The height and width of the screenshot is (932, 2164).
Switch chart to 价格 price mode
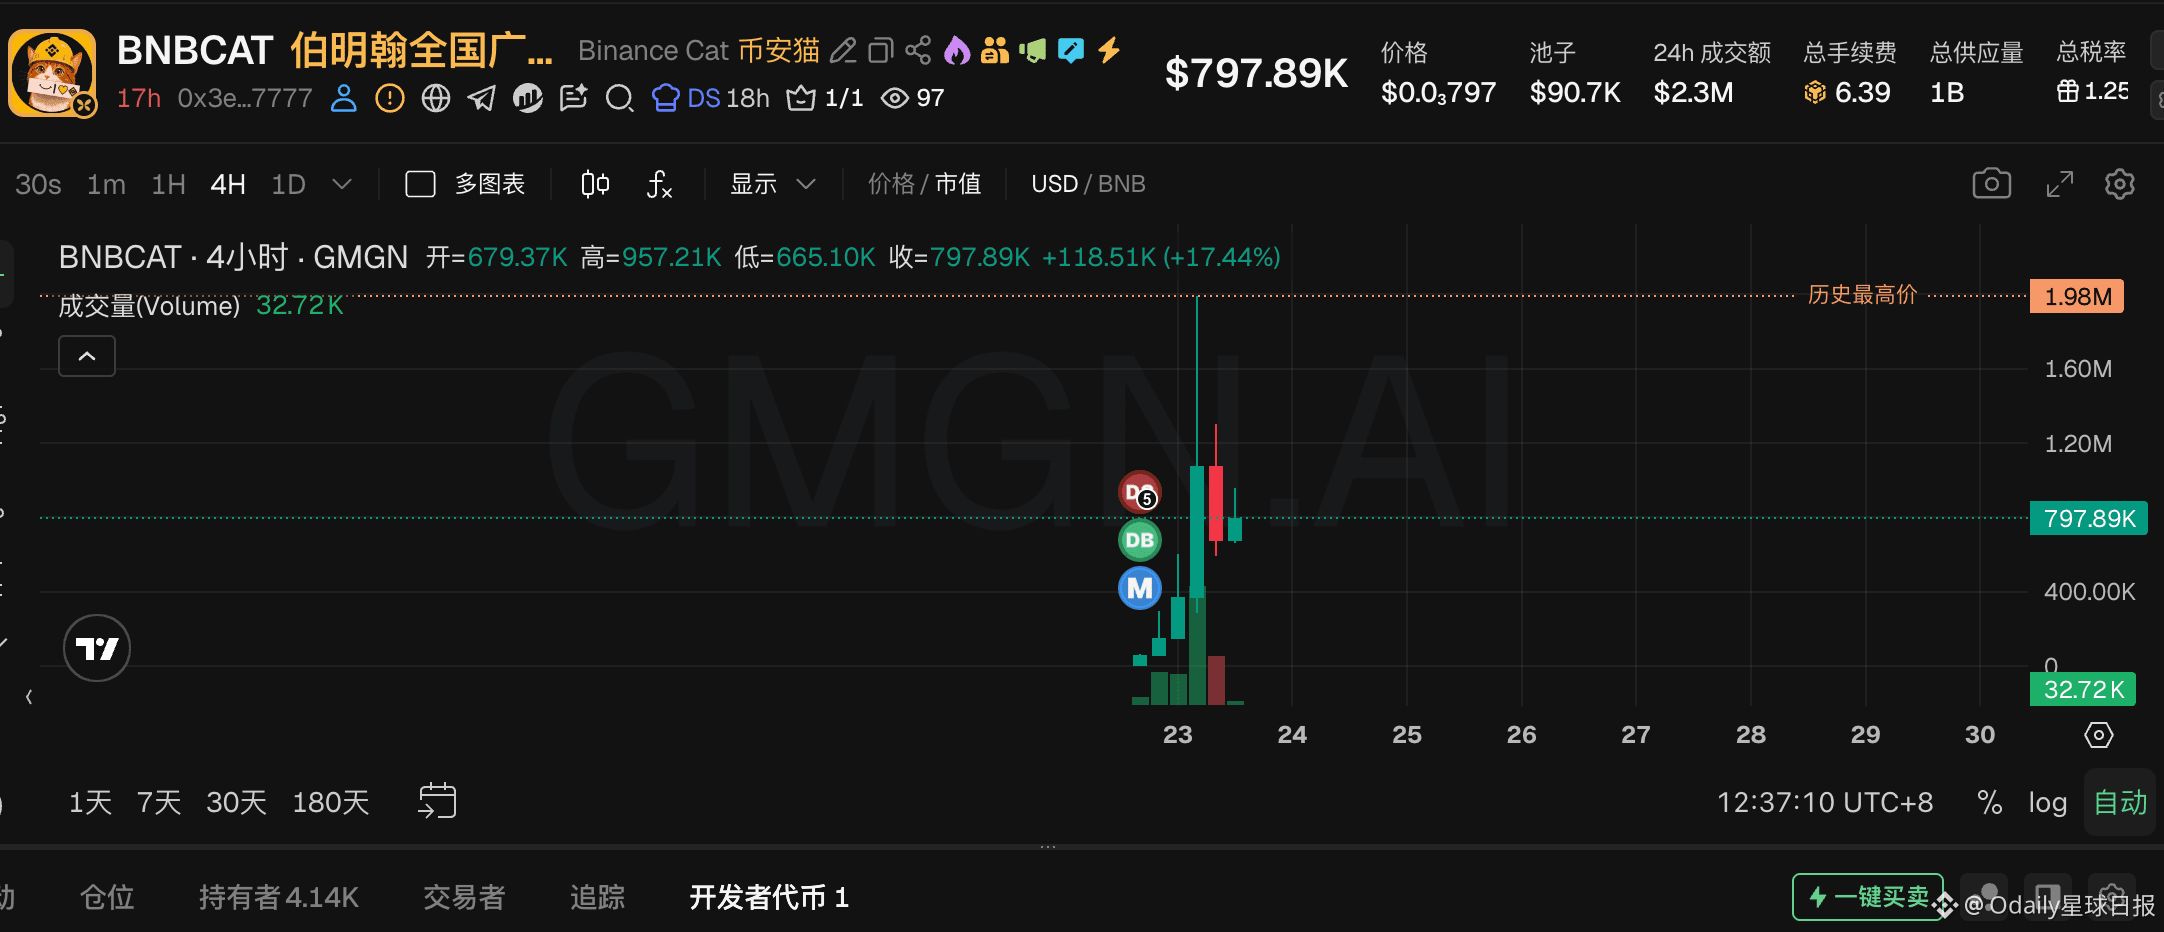891,184
